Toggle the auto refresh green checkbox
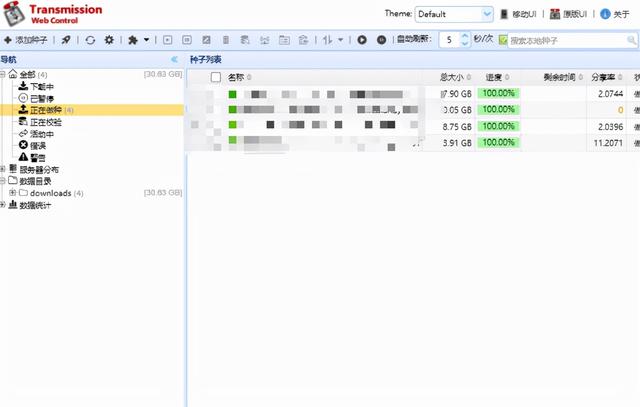This screenshot has height=407, width=640. (x=503, y=40)
